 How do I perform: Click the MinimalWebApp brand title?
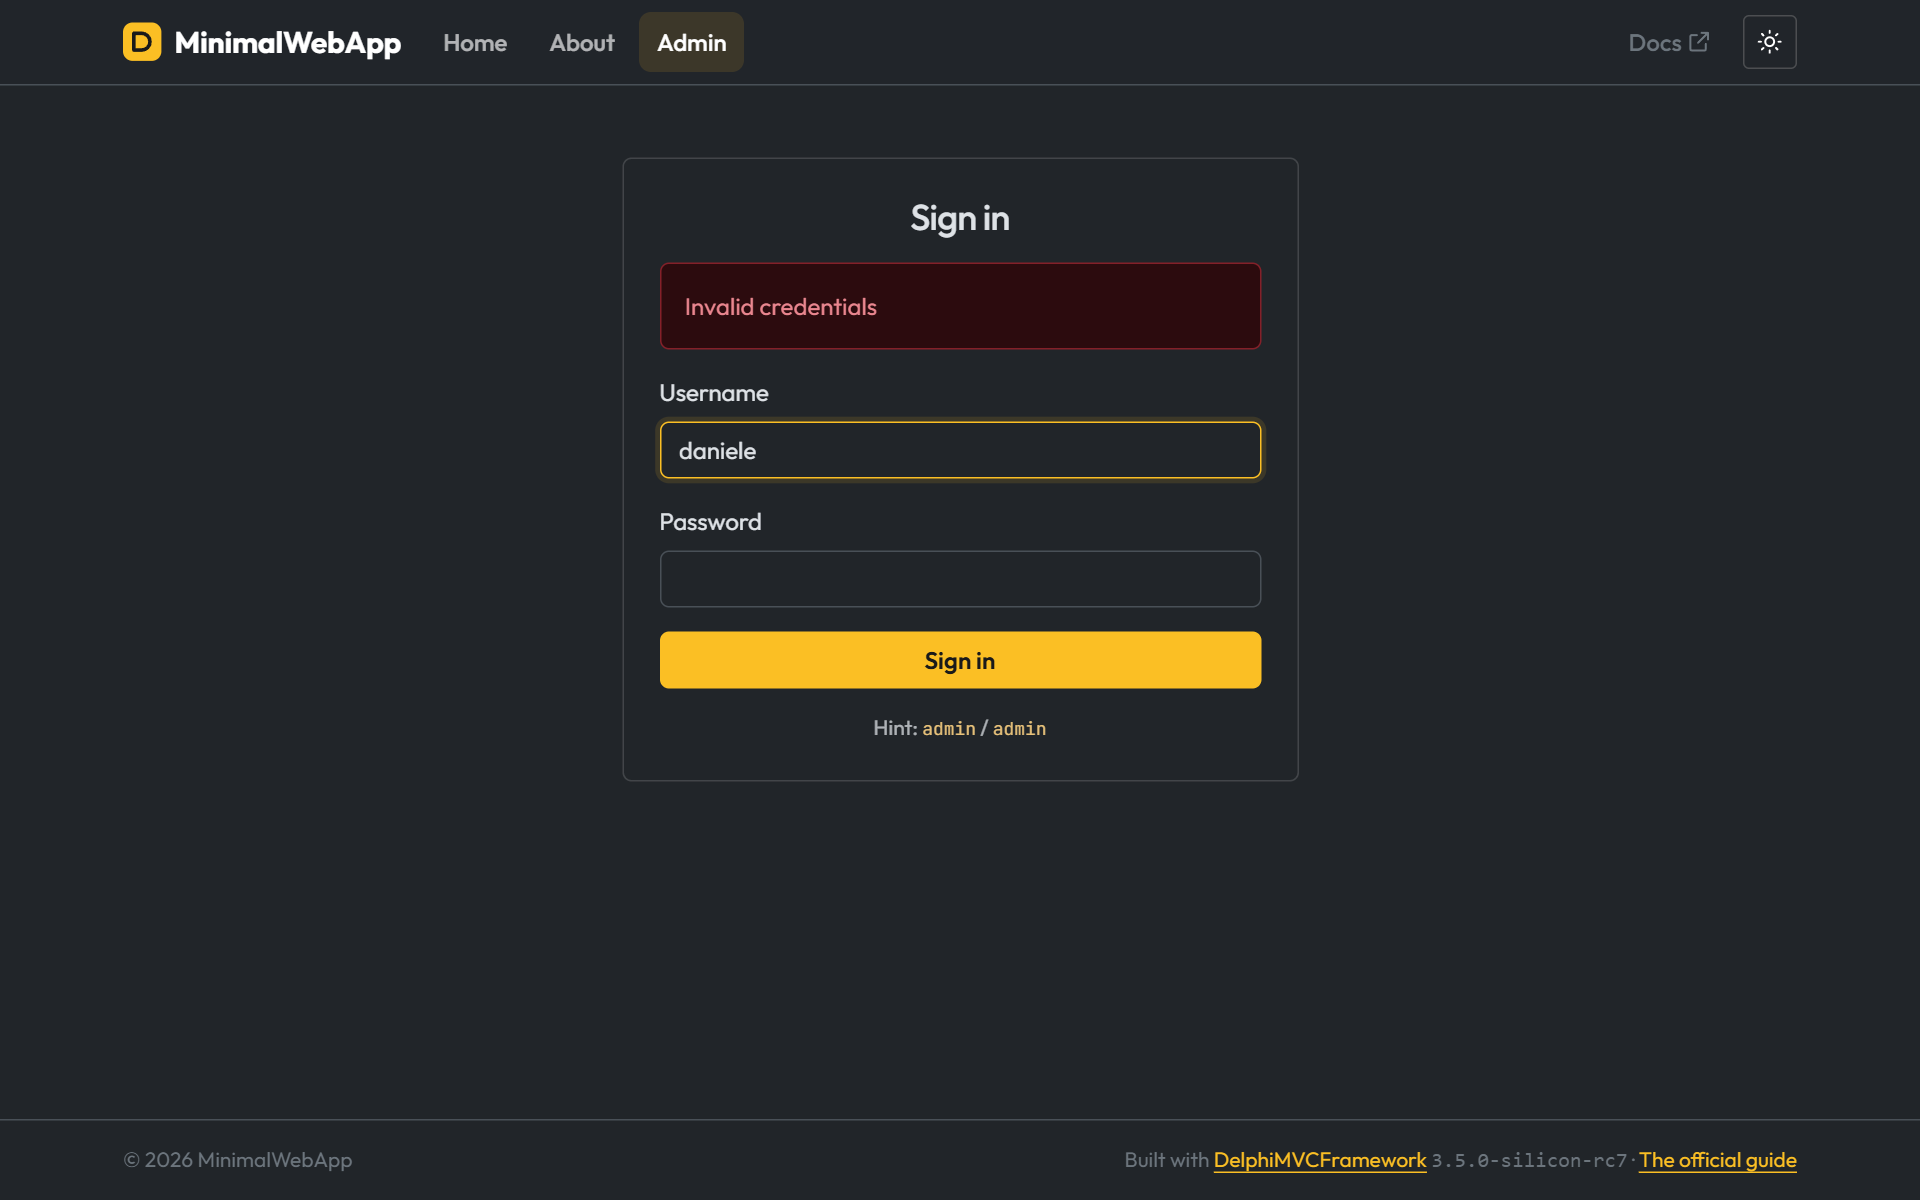pos(288,42)
